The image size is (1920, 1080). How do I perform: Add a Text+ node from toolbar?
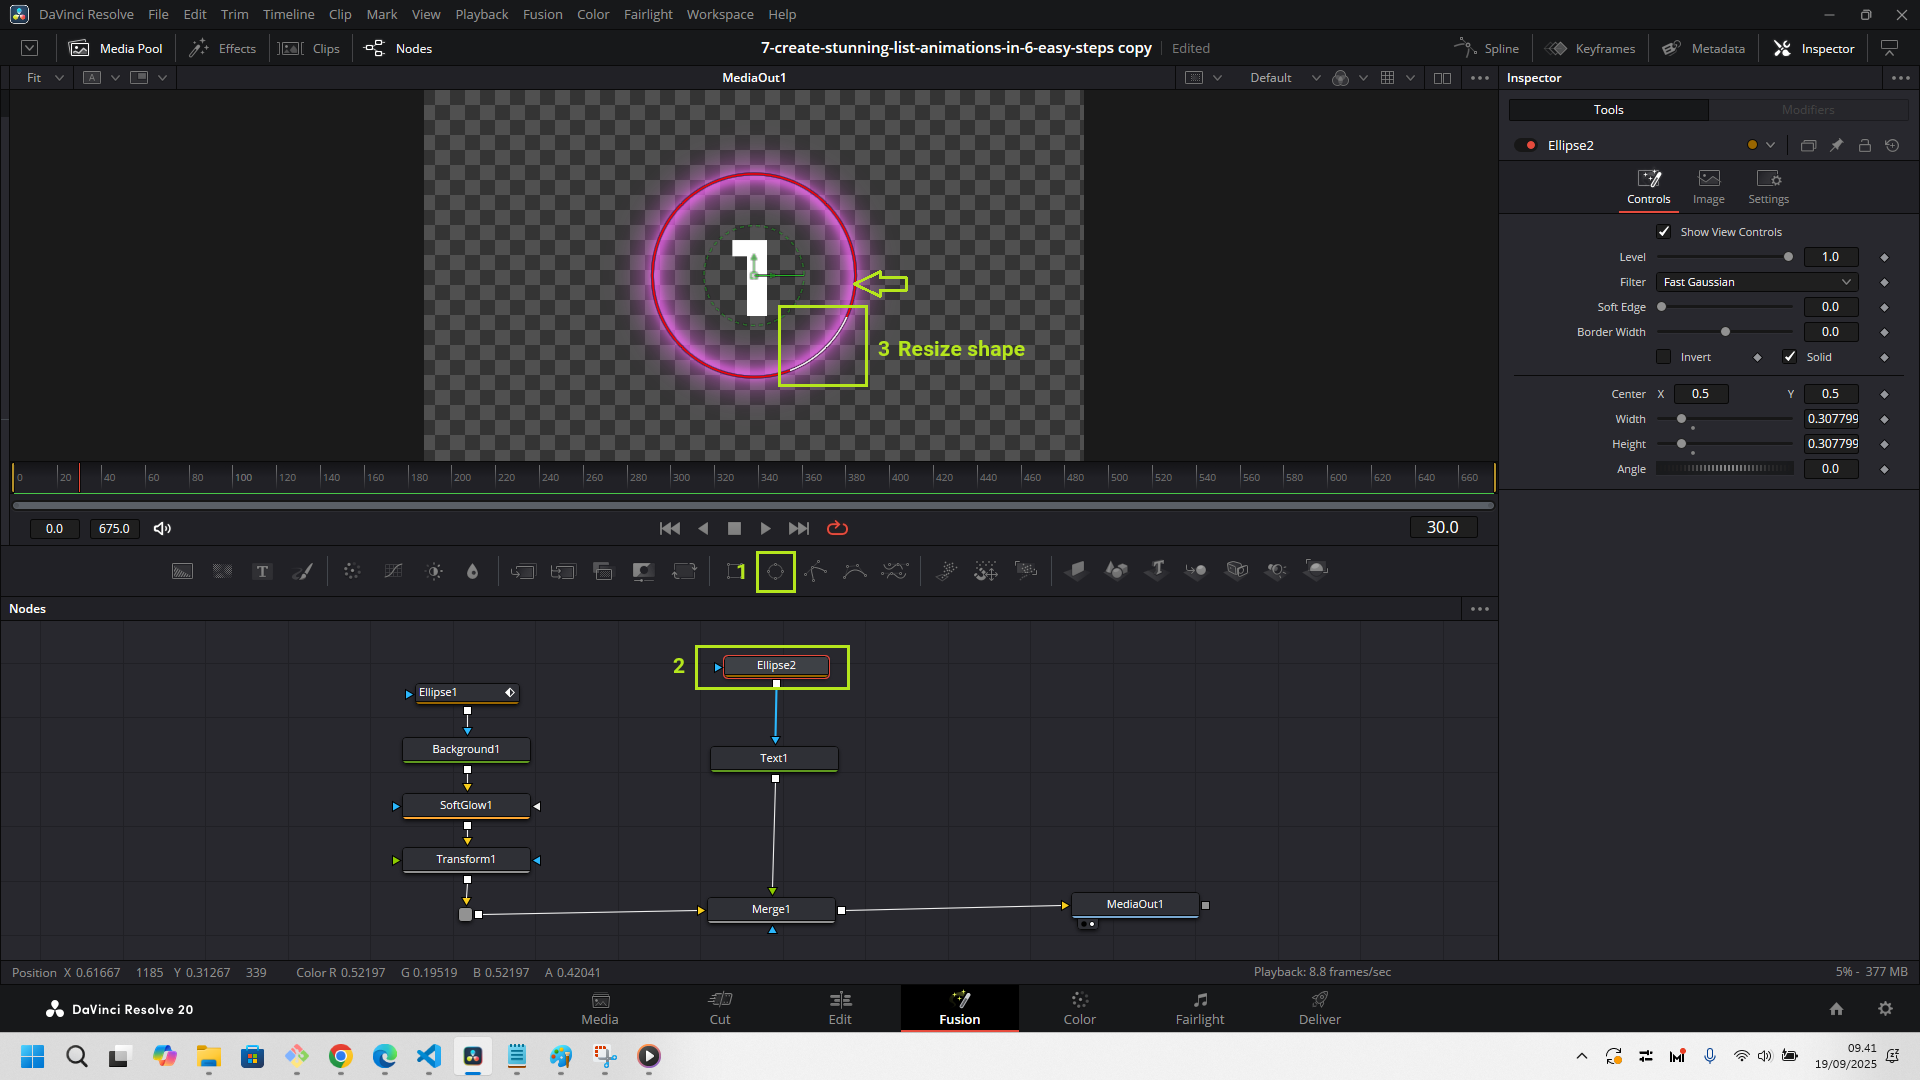coord(262,571)
